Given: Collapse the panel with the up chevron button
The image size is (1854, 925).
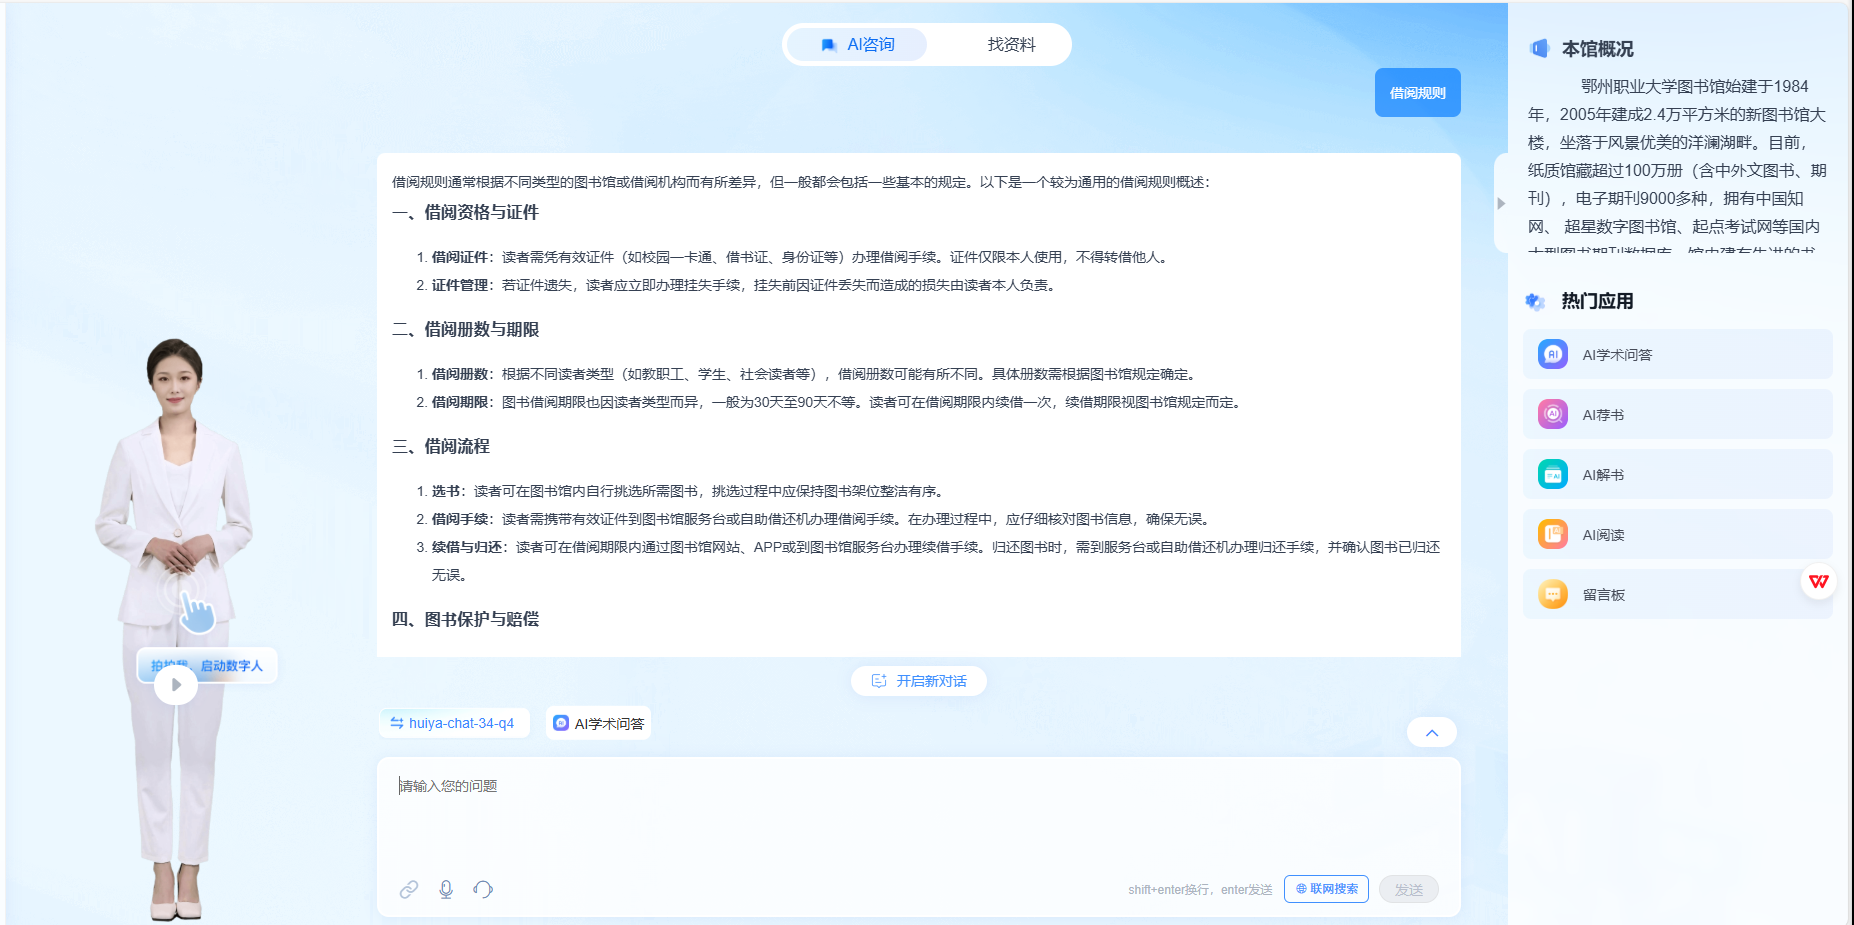Looking at the screenshot, I should point(1431,733).
